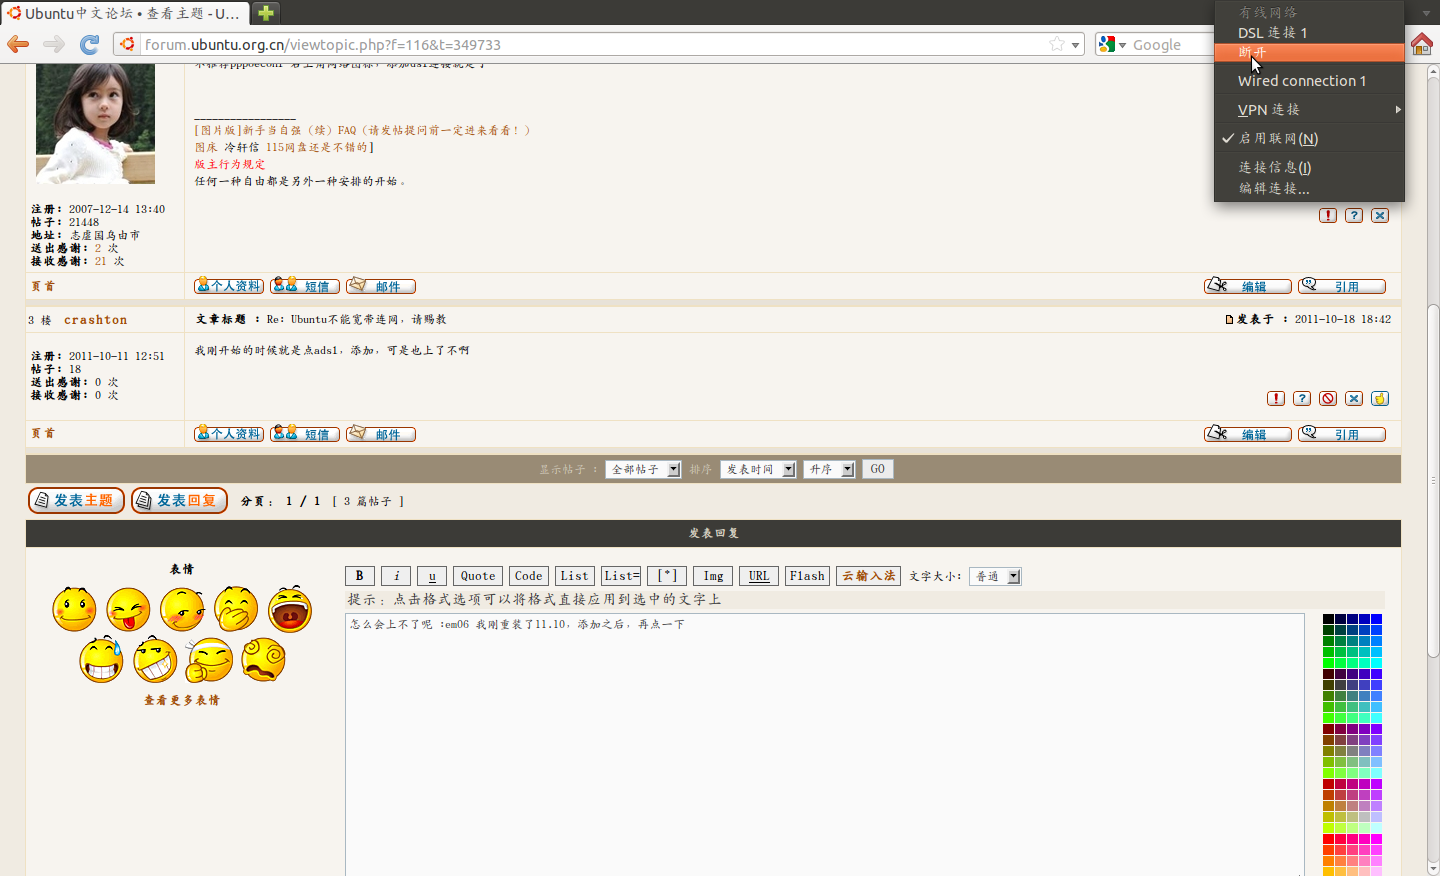Click thumbs-up thanks icon on crashton's post
The width and height of the screenshot is (1440, 876).
(1380, 399)
